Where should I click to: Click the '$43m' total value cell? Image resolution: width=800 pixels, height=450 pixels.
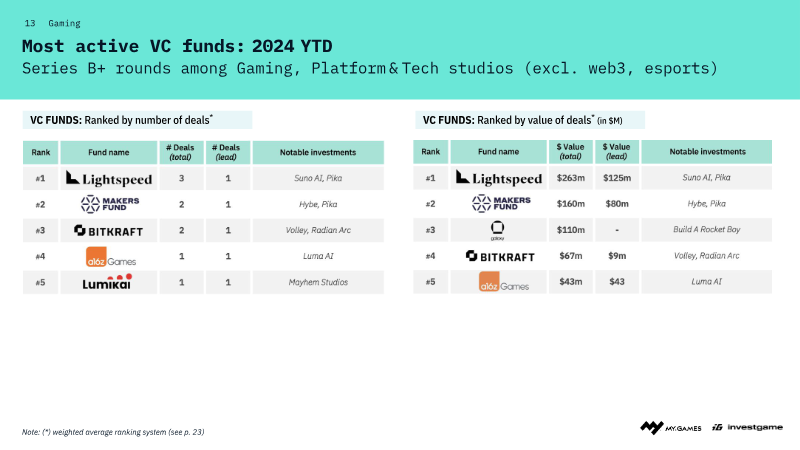tap(570, 282)
